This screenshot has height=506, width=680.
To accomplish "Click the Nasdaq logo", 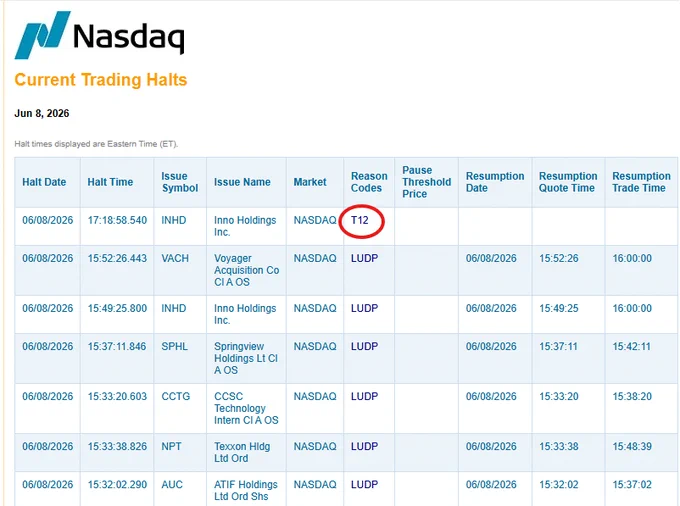I will coord(100,35).
